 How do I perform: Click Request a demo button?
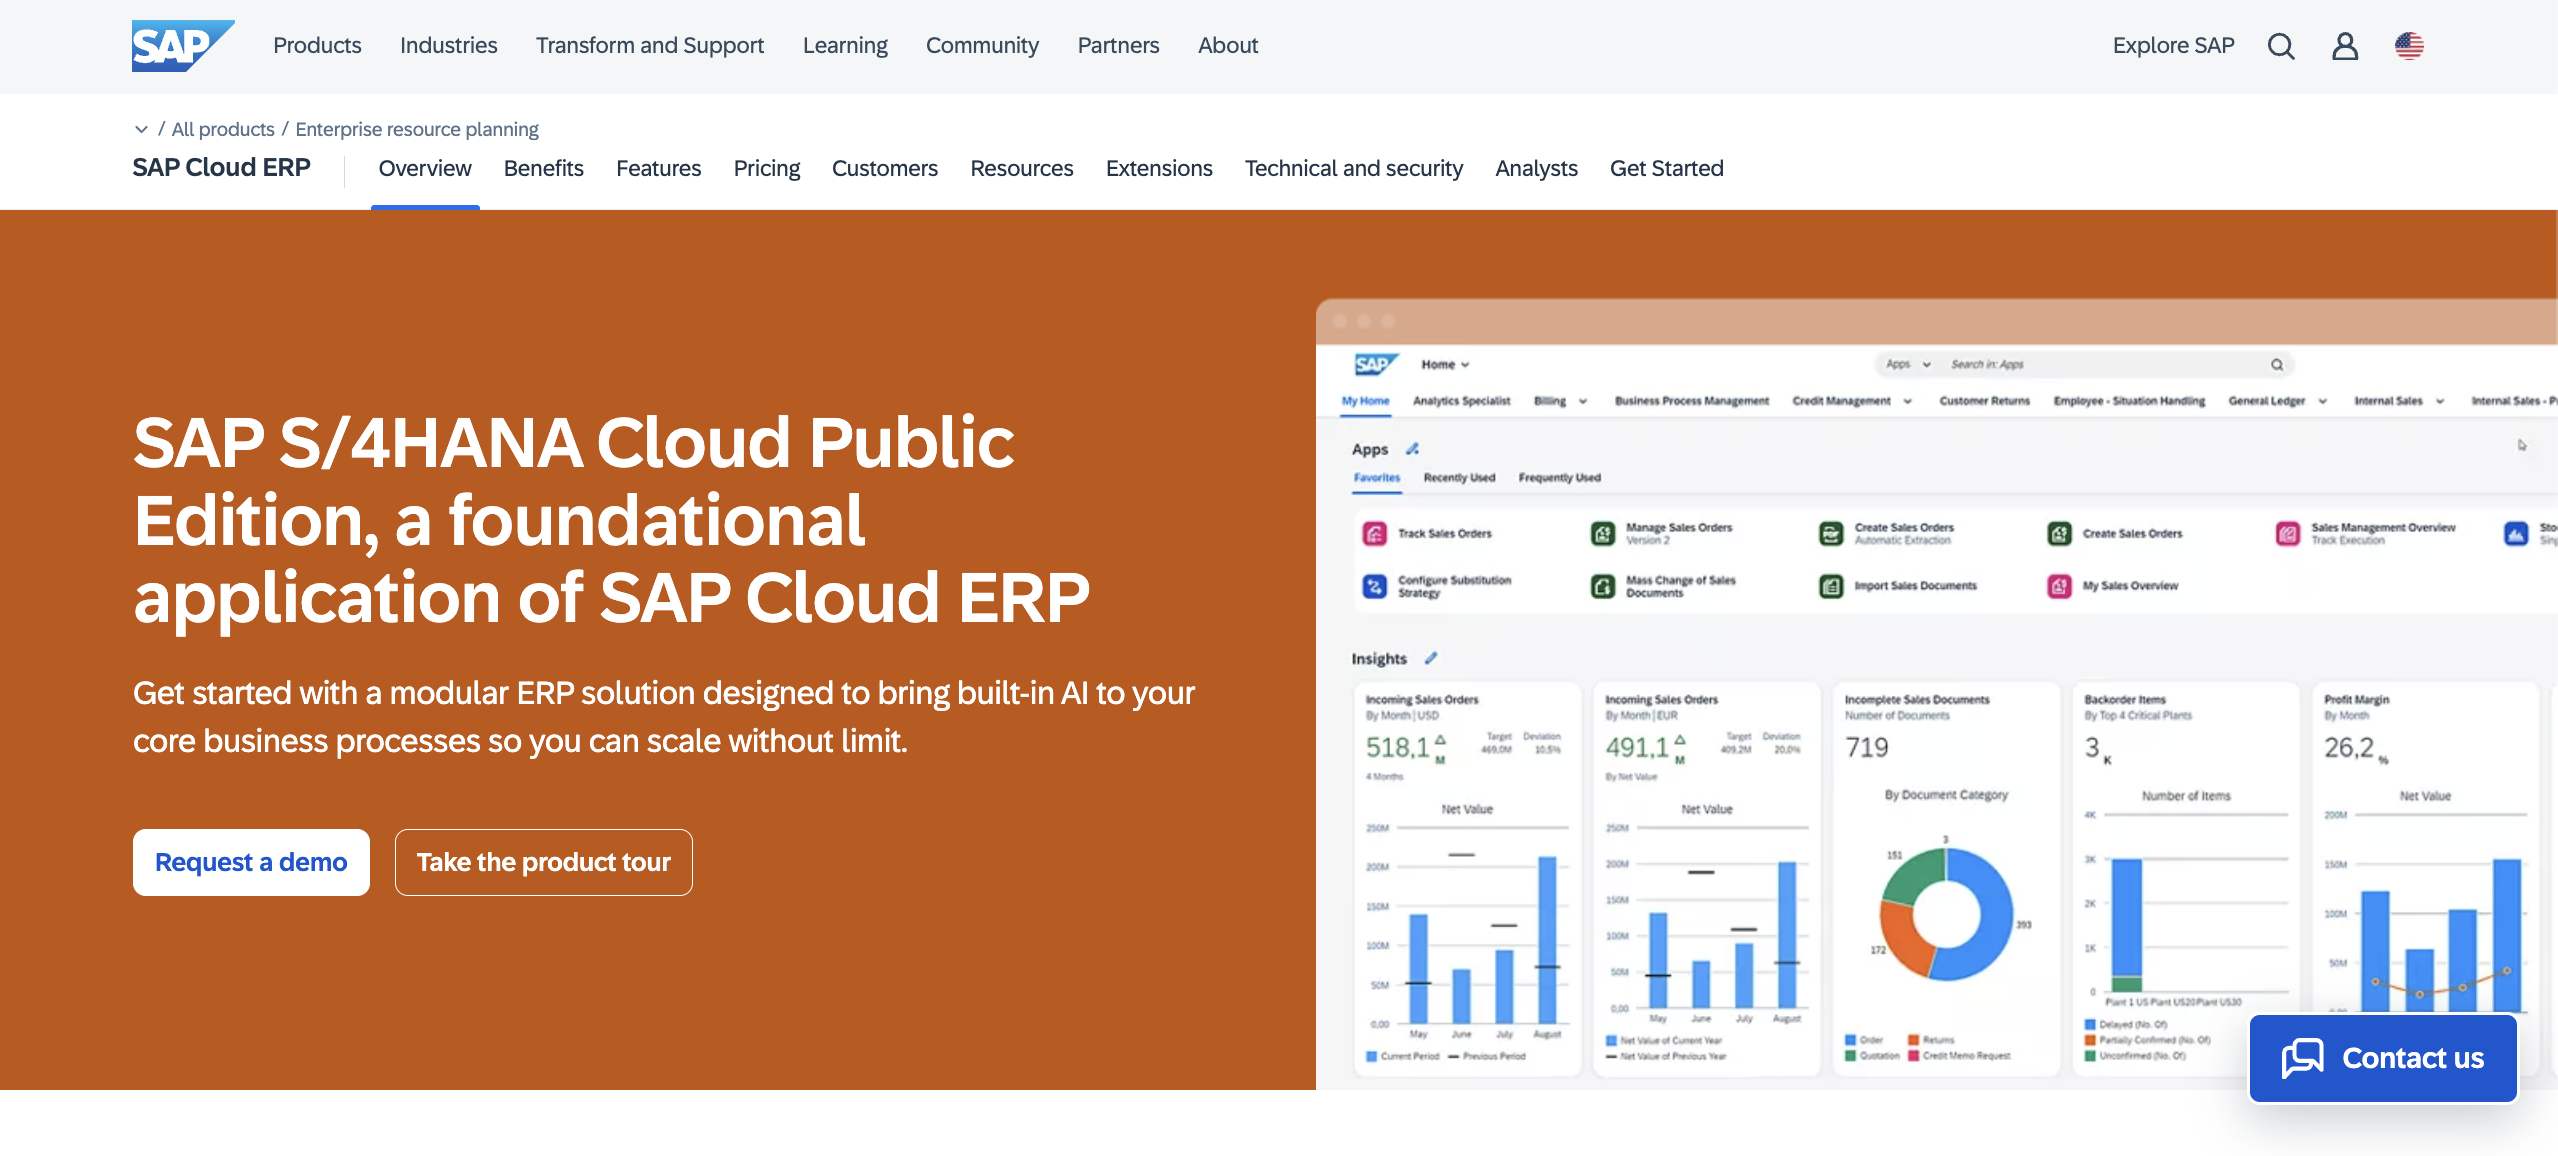[251, 862]
